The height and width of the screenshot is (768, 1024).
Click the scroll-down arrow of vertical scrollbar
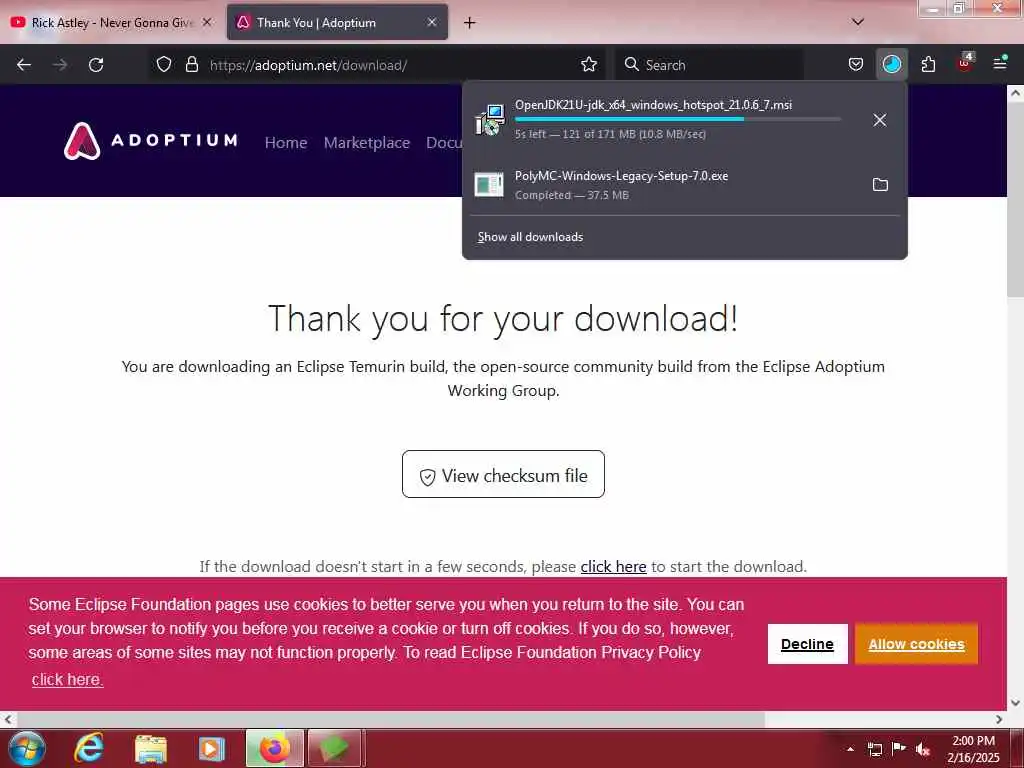pyautogui.click(x=1015, y=703)
